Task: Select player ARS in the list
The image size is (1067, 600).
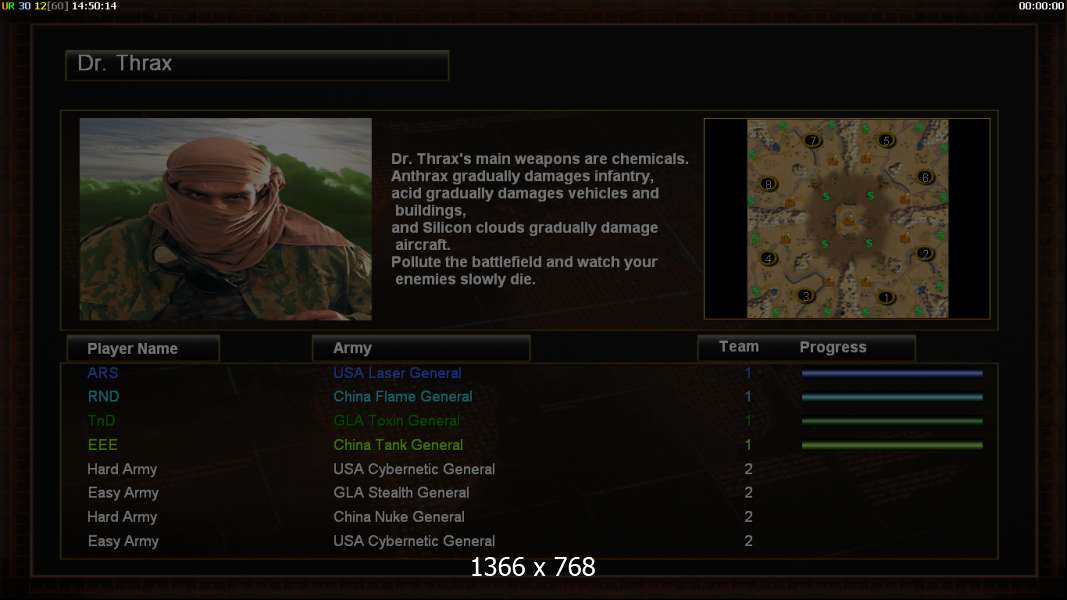Action: point(103,373)
